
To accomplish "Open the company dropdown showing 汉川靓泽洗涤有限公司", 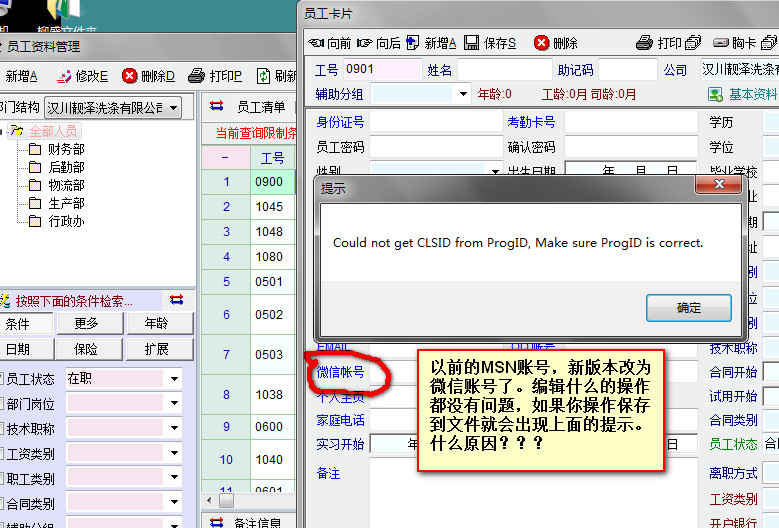I will click(174, 107).
